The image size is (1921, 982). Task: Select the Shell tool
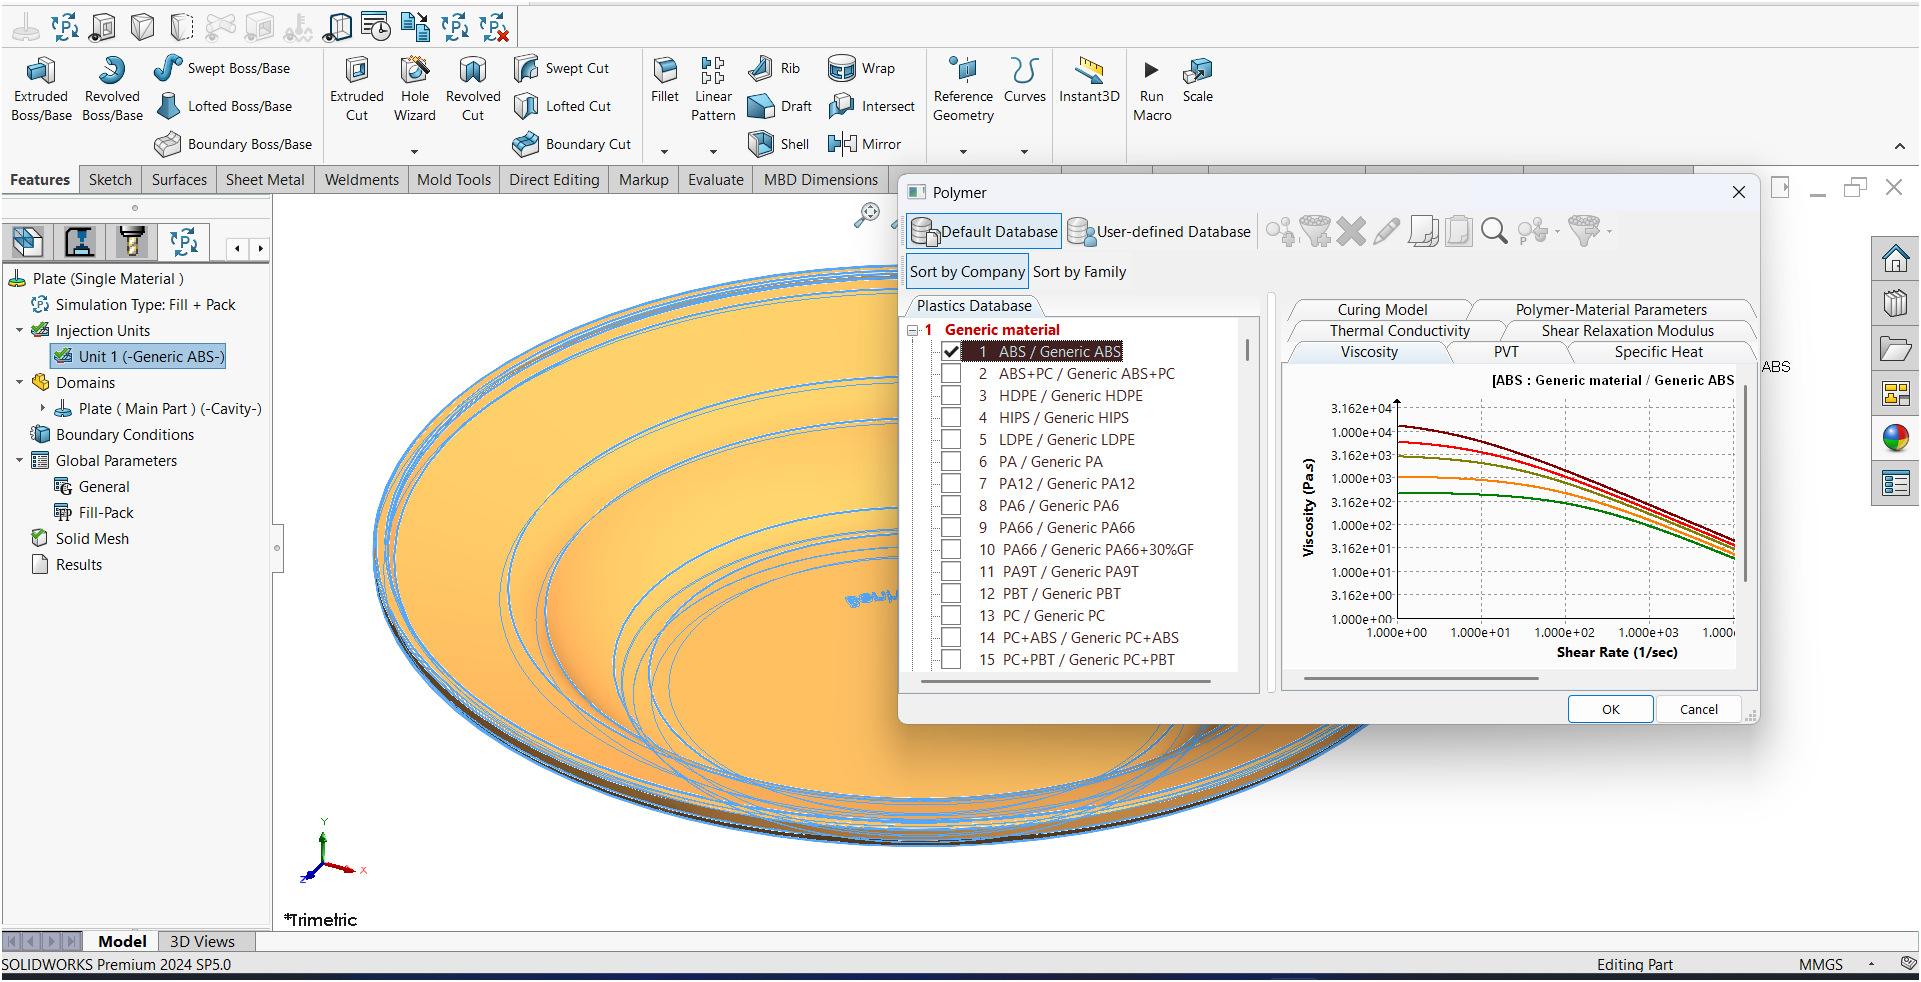click(779, 144)
